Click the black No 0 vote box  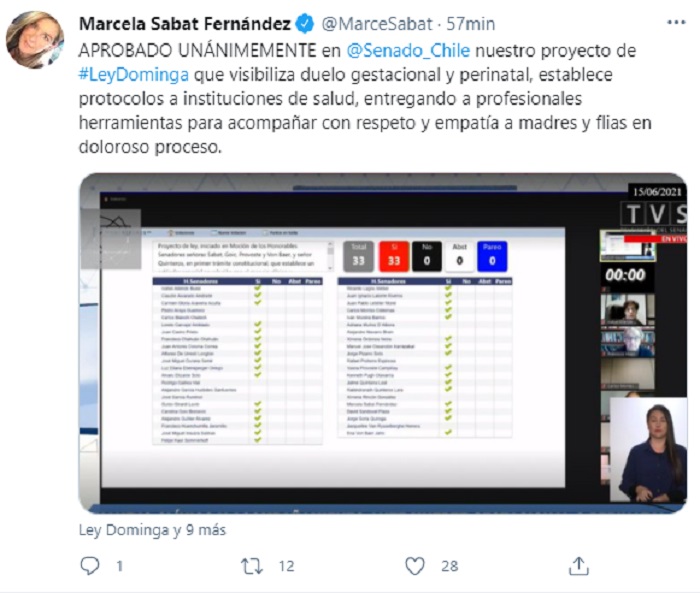[427, 256]
